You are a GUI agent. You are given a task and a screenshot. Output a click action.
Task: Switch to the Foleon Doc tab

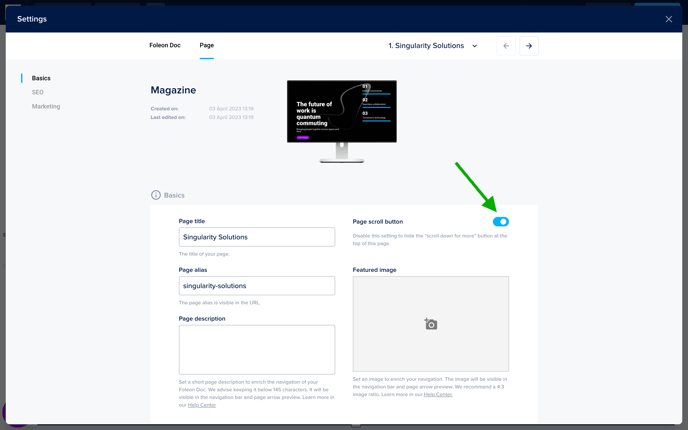click(x=165, y=46)
